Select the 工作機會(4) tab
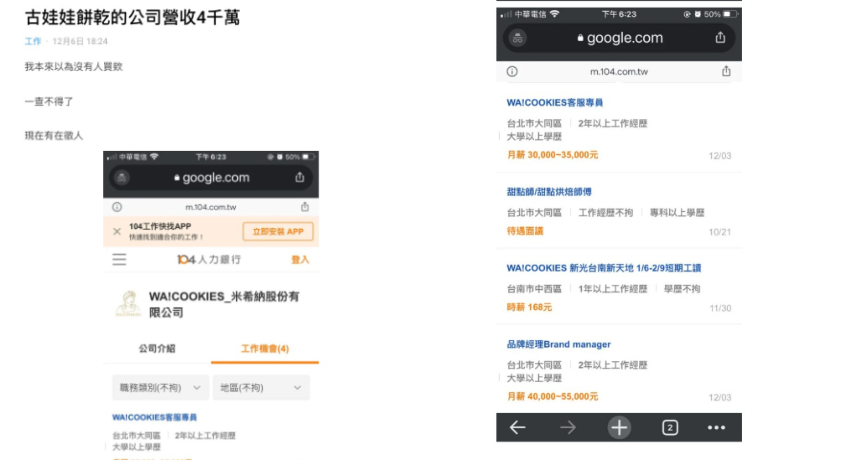The image size is (858, 460). tap(265, 349)
